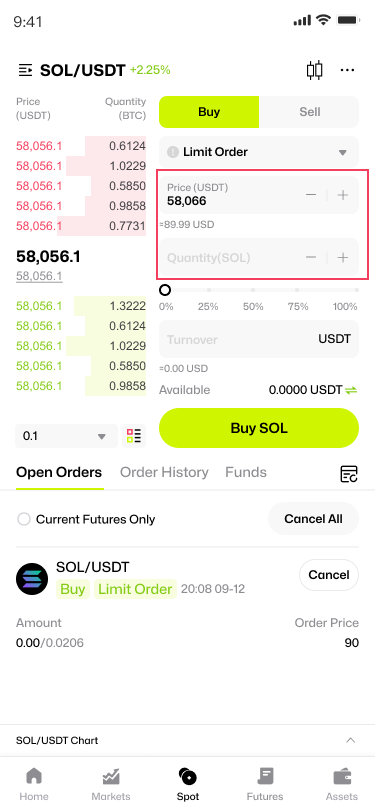Go to Markets in bottom navigation
Viewport: 375px width, 812px height.
coord(111,785)
